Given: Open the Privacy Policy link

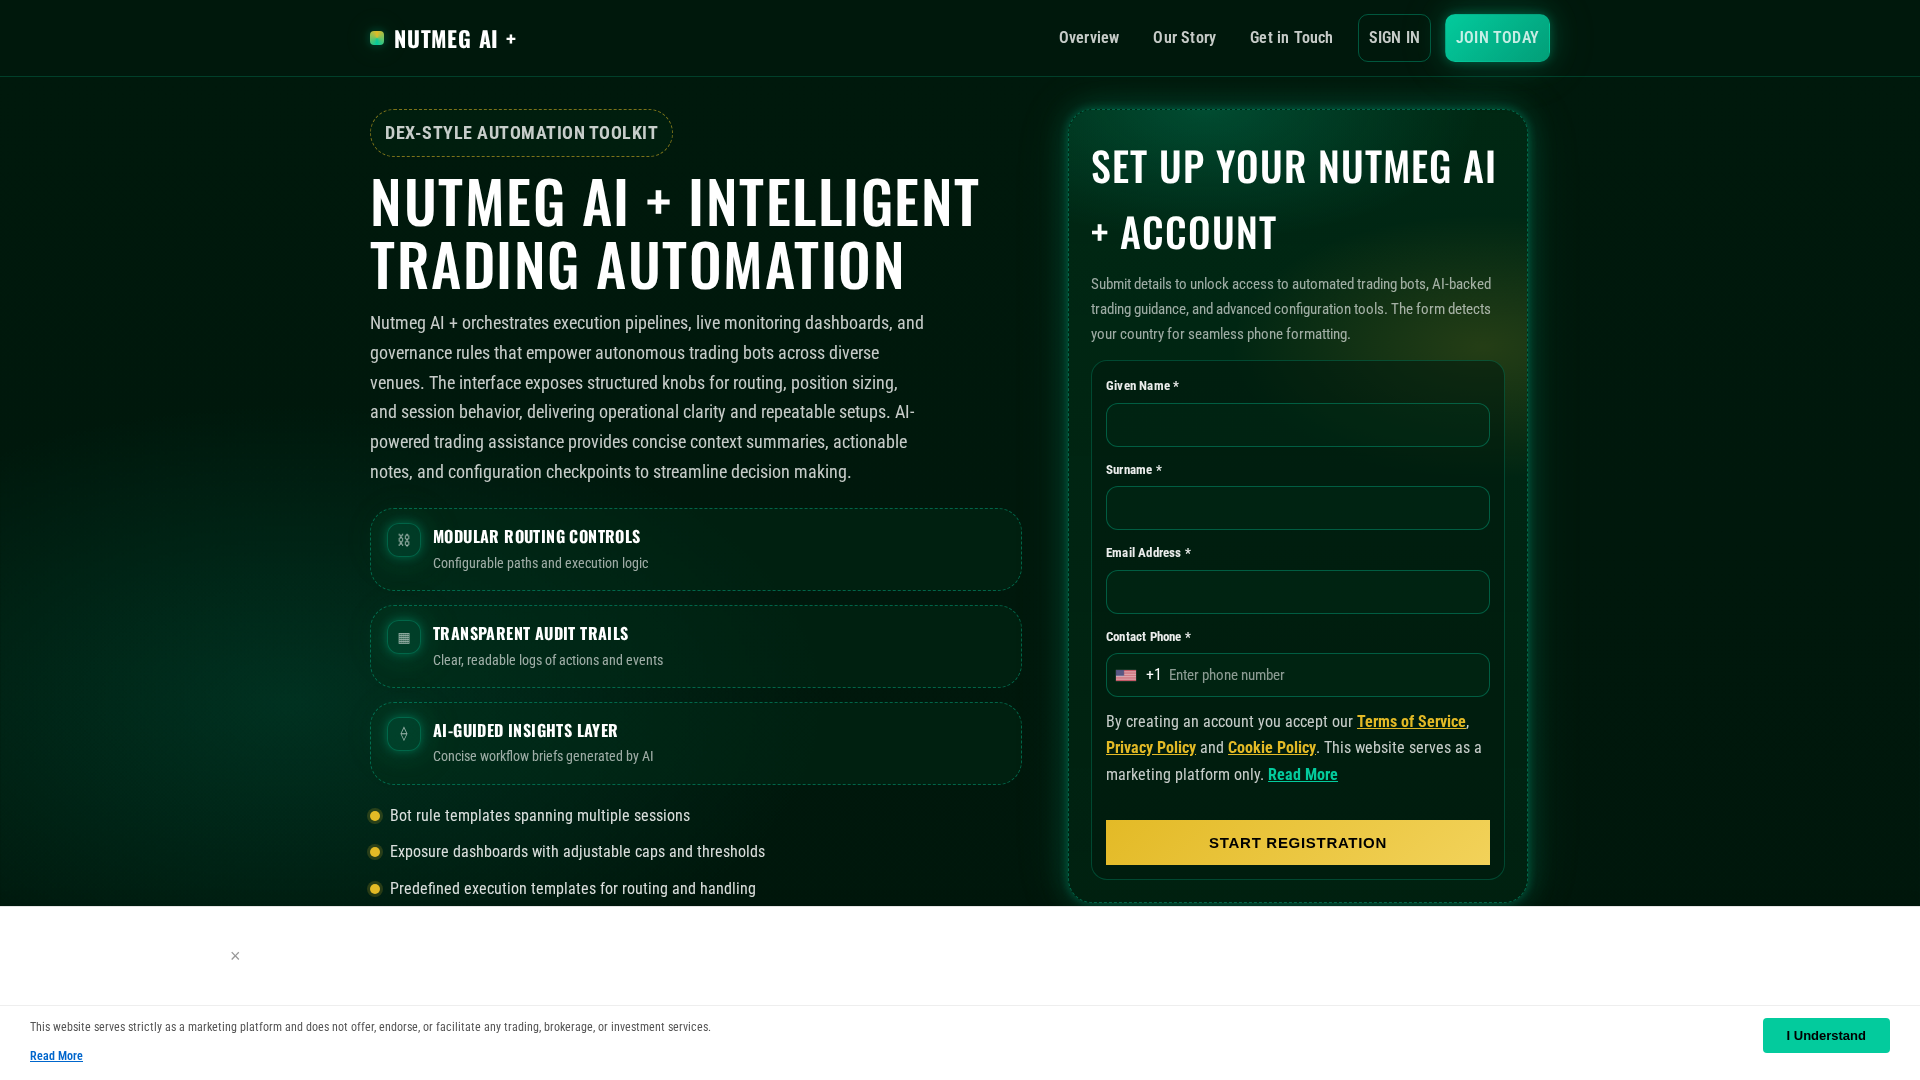Looking at the screenshot, I should 1151,748.
